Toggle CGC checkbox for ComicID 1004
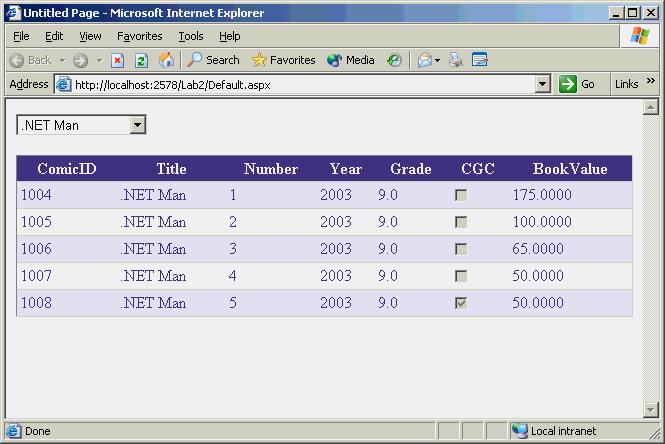This screenshot has width=665, height=444. click(461, 195)
